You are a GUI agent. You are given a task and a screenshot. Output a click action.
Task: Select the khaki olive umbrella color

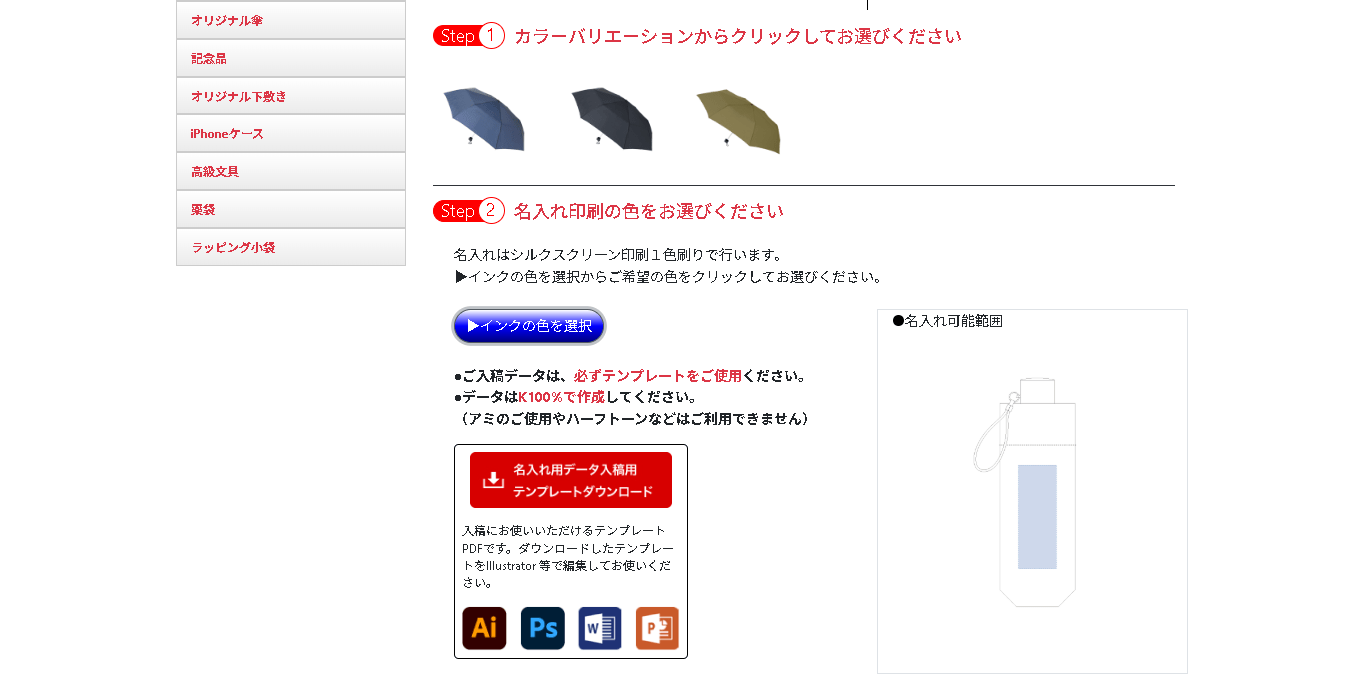[738, 120]
